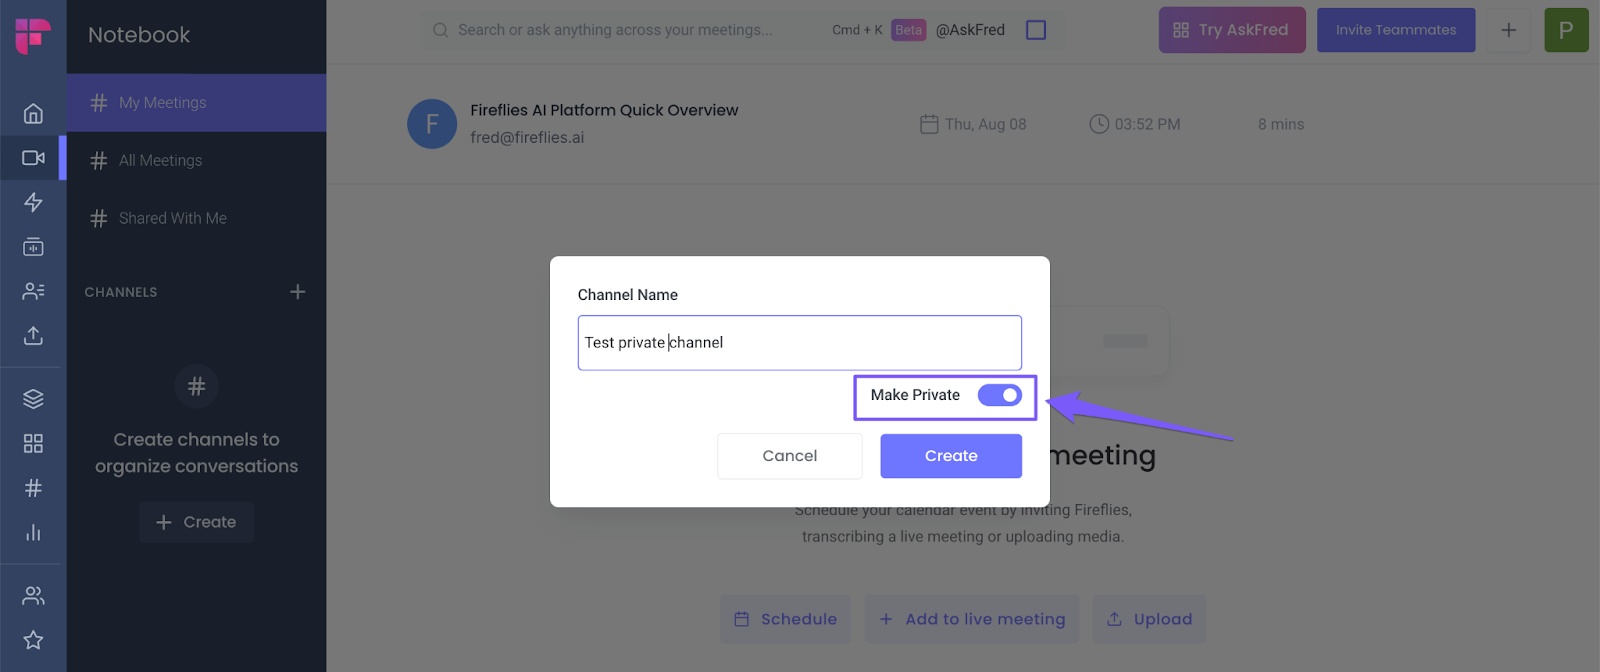Click the Channel Name text field
Image resolution: width=1600 pixels, height=672 pixels.
799,343
